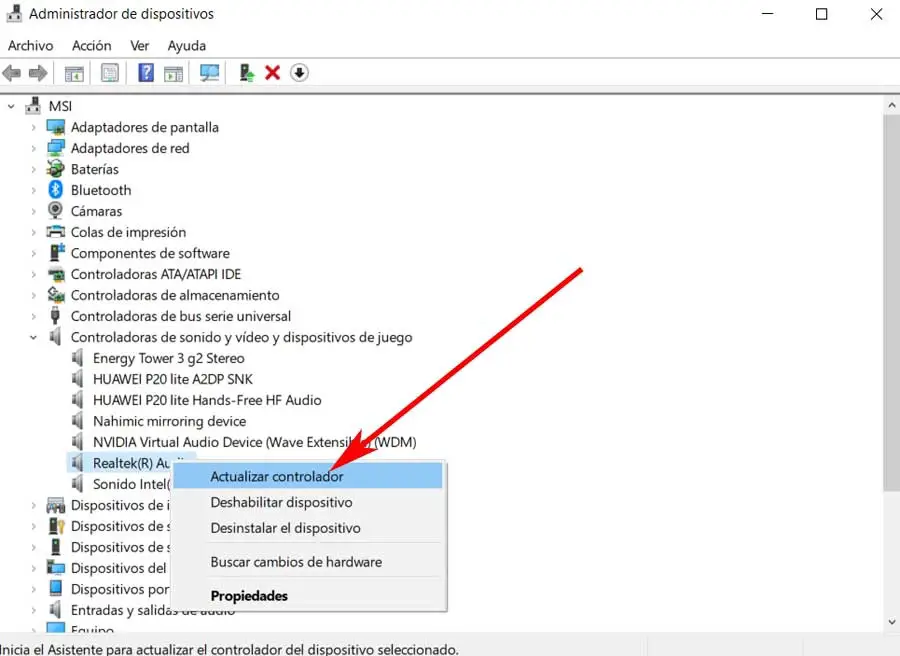This screenshot has height=656, width=900.
Task: Uninstall device with the red X icon
Action: 273,73
